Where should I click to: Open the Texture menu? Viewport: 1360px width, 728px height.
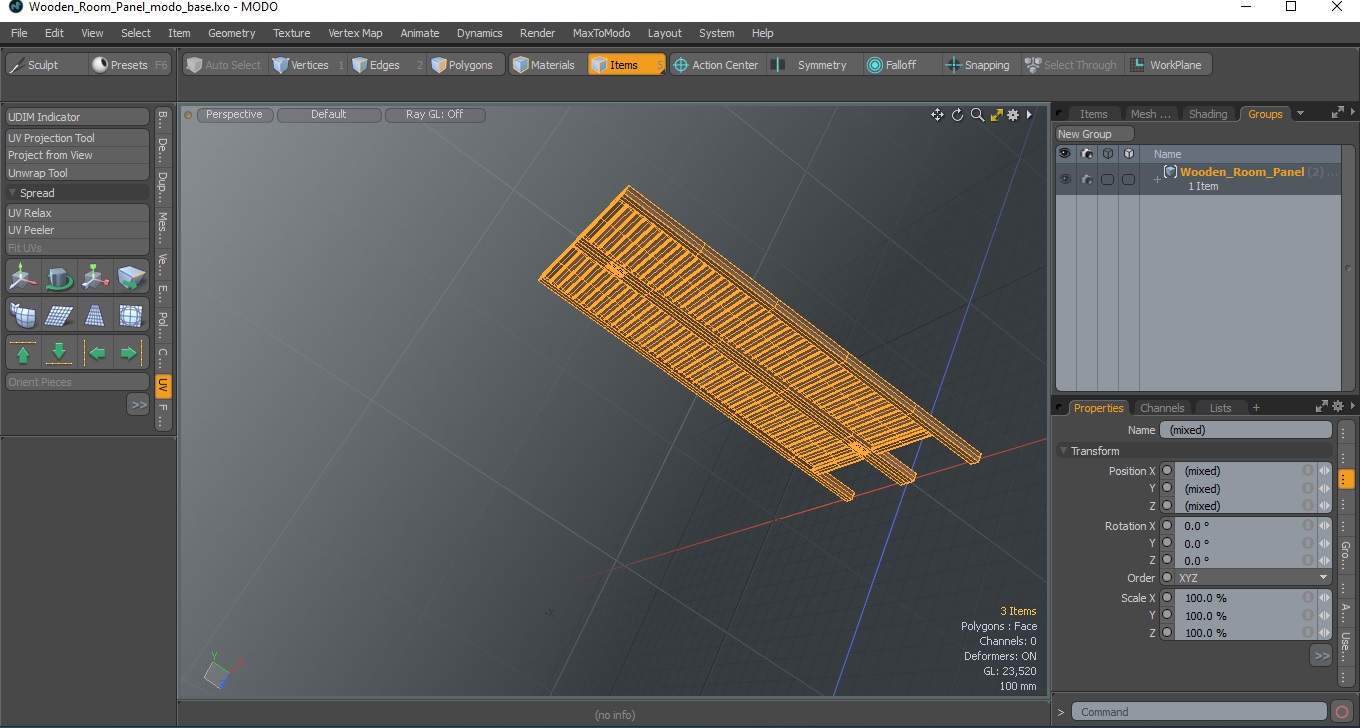[x=291, y=33]
